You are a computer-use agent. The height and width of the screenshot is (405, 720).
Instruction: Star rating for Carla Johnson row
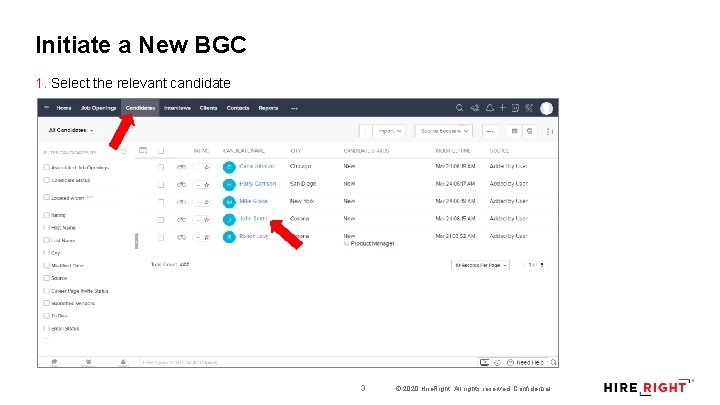pos(207,167)
